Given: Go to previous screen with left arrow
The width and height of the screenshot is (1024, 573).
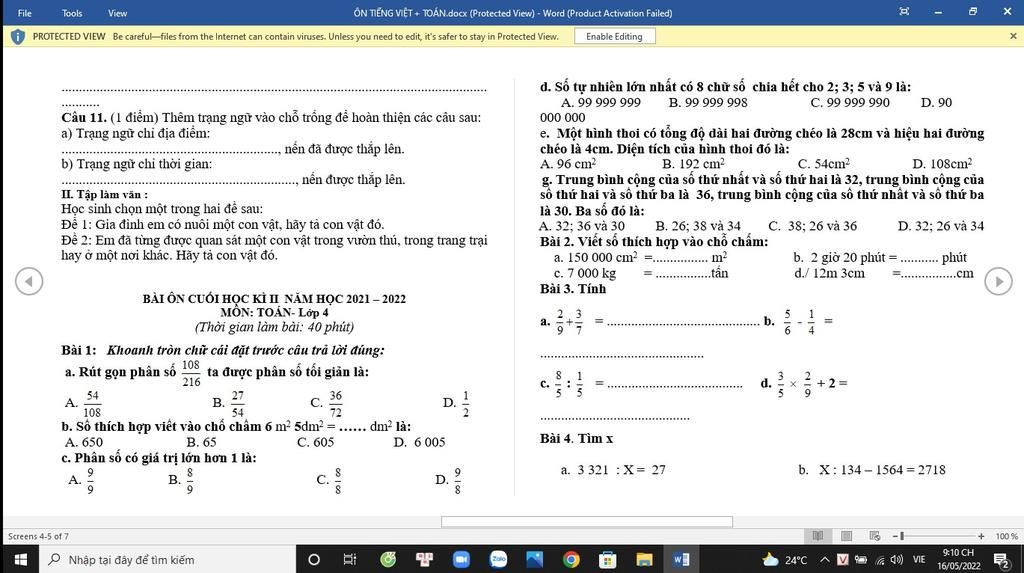Looking at the screenshot, I should pyautogui.click(x=29, y=282).
